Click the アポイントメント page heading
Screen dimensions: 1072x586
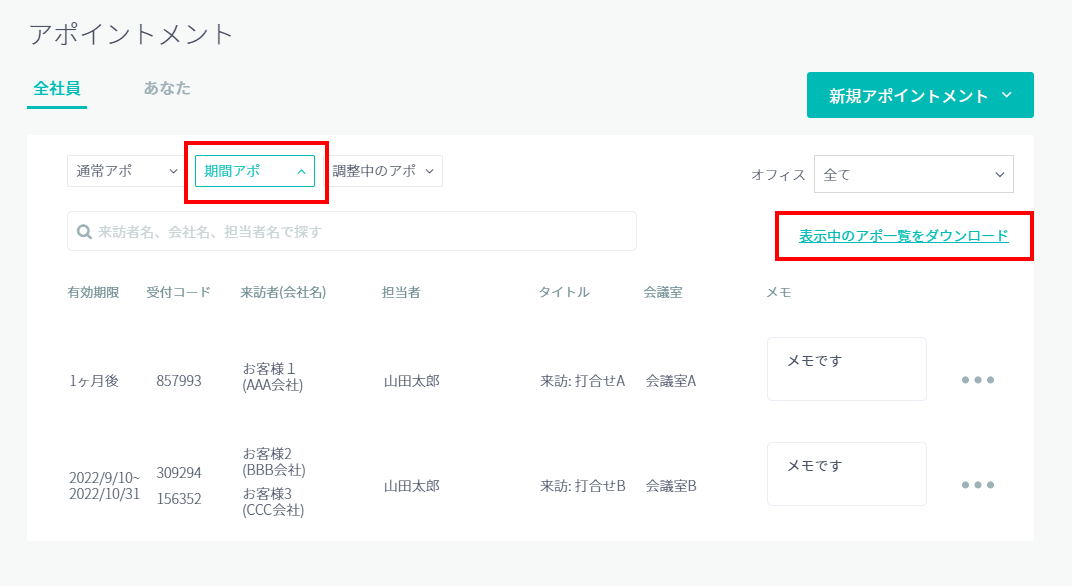tap(131, 34)
